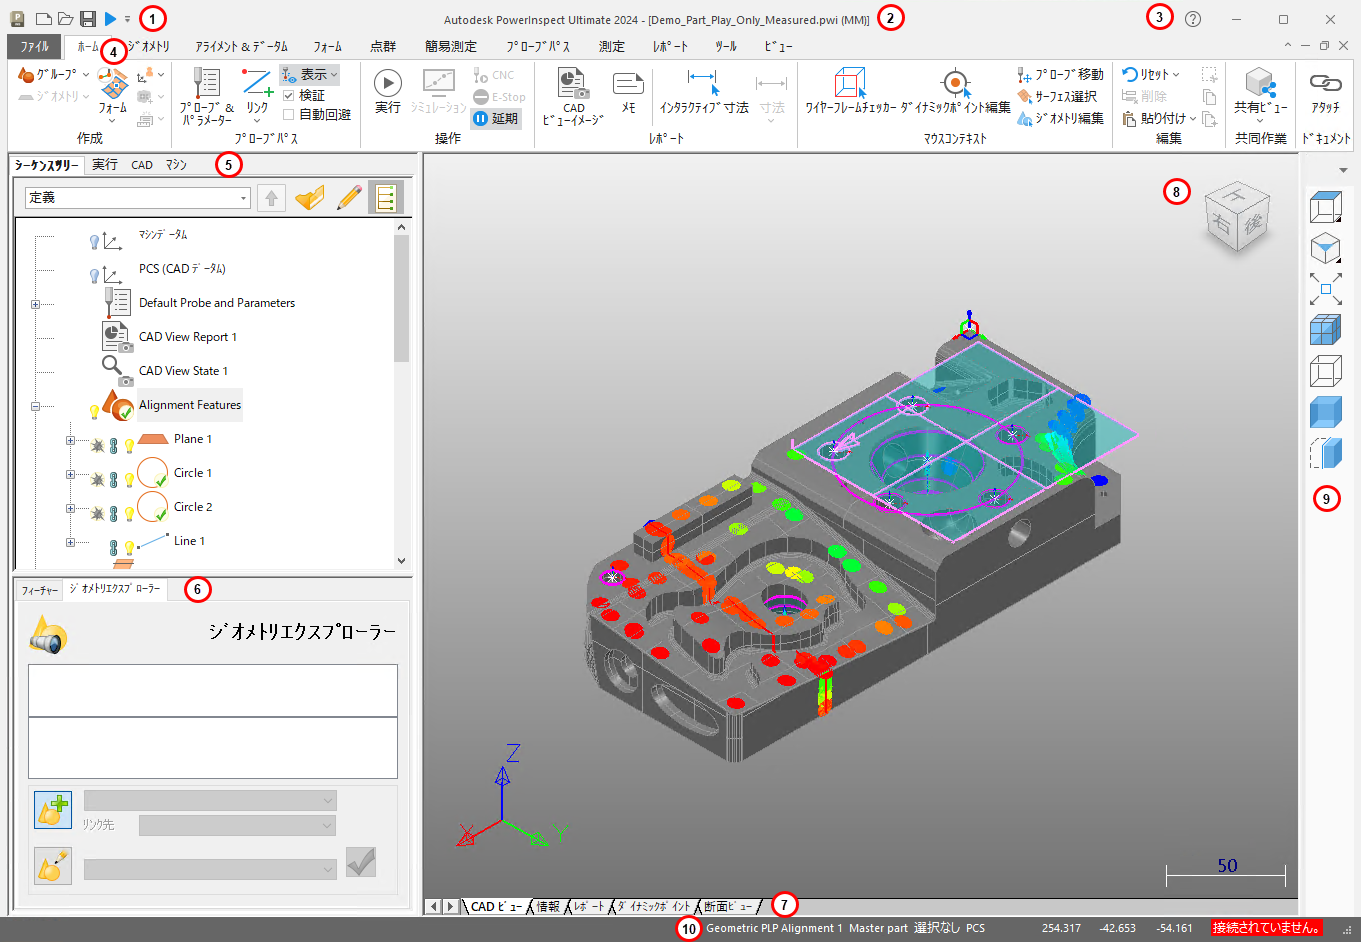Open Help with the question mark icon
Viewport: 1361px width, 942px height.
(x=1193, y=19)
